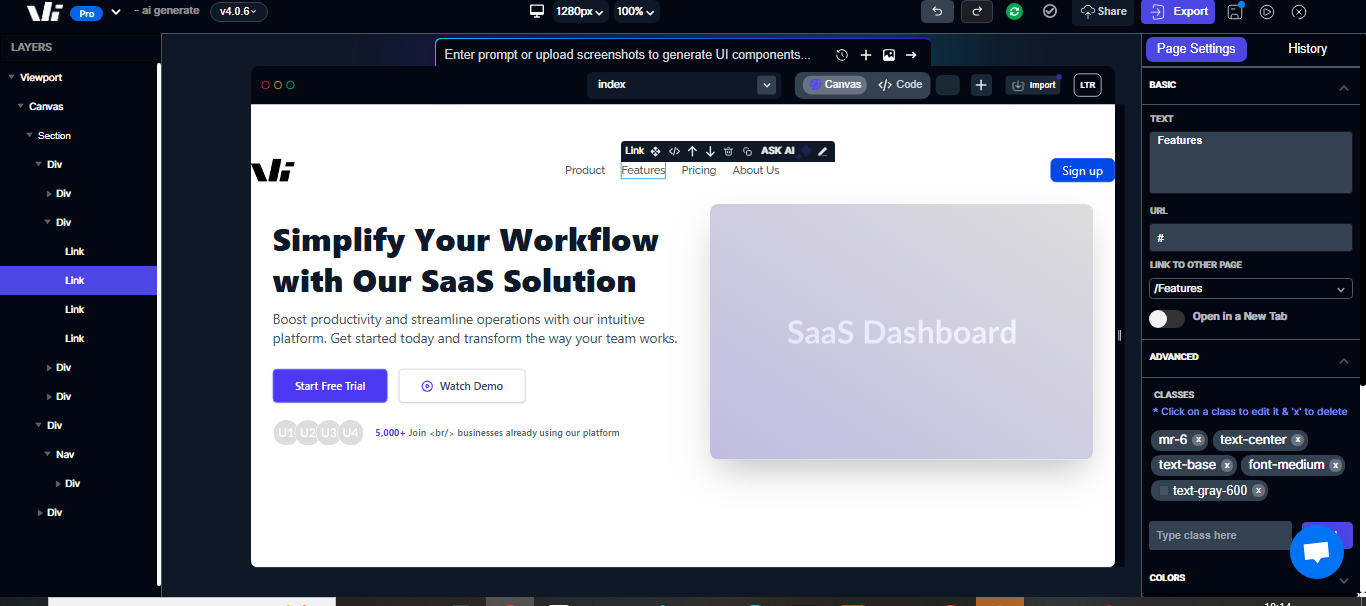
Task: Switch to the Page Settings tab
Action: click(1196, 49)
